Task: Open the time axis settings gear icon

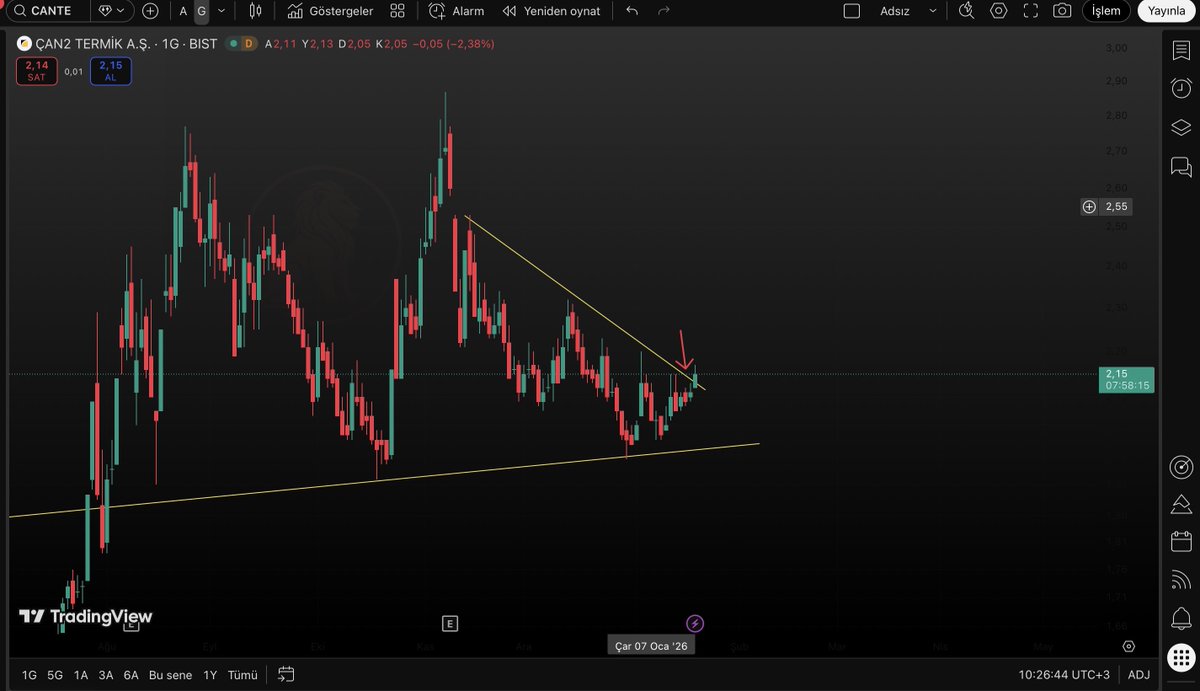Action: point(1128,646)
